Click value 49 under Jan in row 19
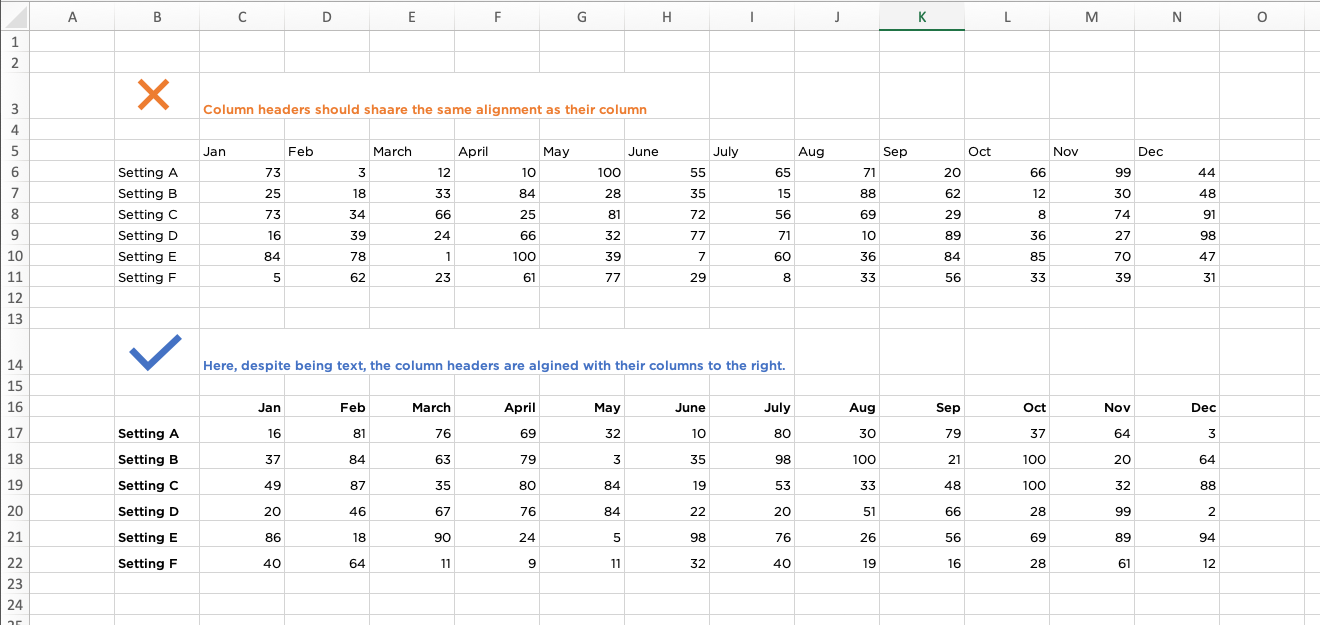The width and height of the screenshot is (1320, 625). pos(273,486)
